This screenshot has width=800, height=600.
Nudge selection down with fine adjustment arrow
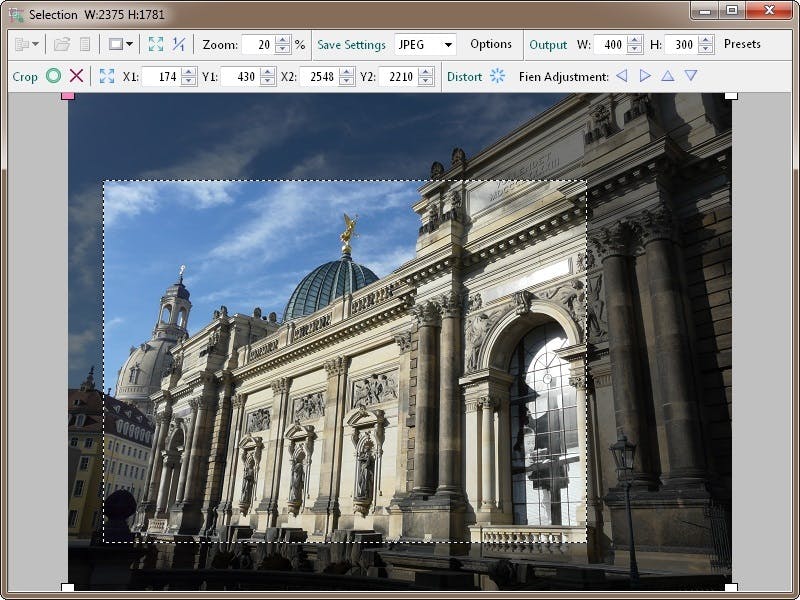coord(691,76)
